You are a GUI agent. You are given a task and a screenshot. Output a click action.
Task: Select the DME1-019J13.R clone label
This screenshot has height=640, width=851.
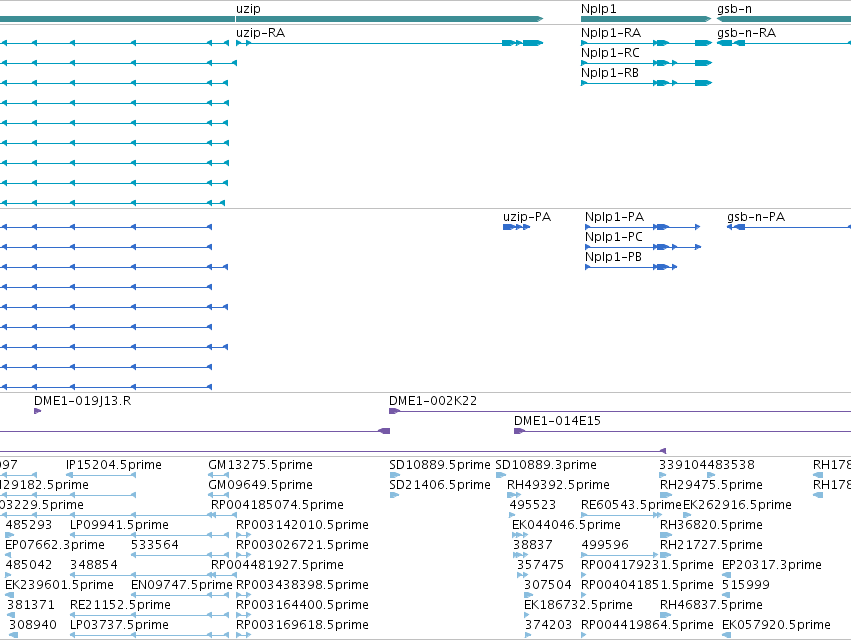pos(82,401)
